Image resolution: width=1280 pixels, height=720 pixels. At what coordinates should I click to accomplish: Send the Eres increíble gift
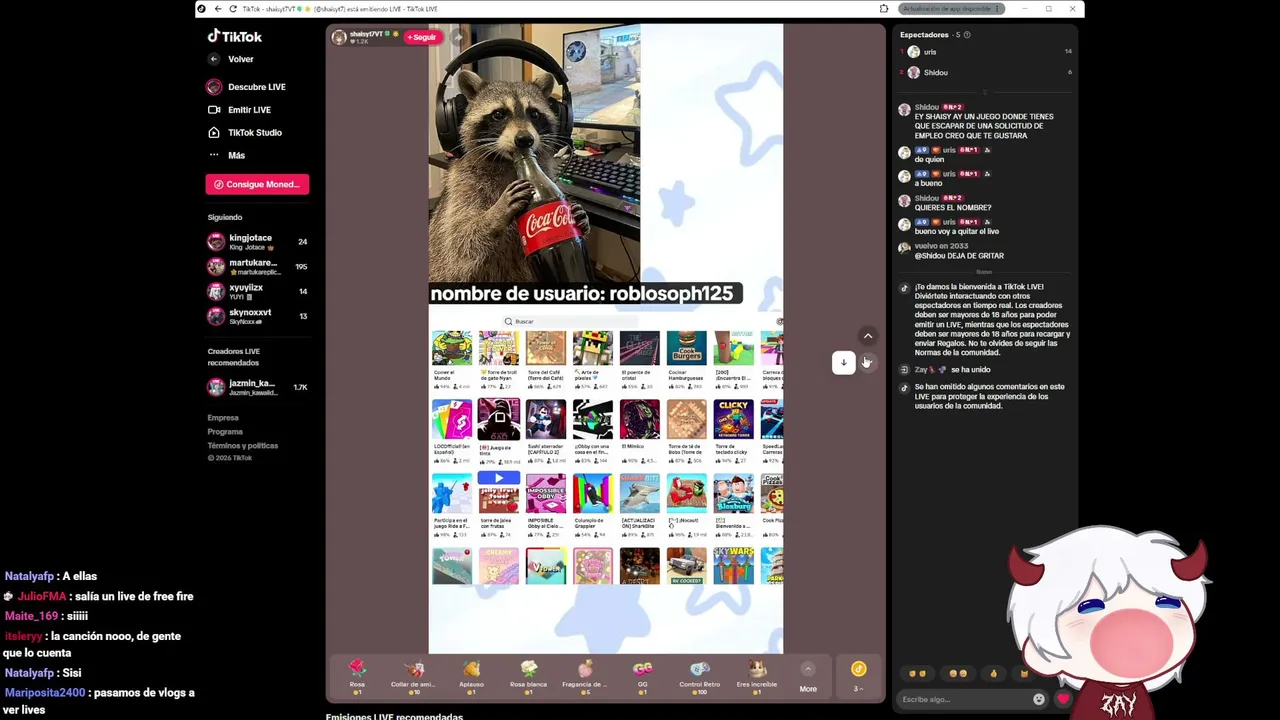756,676
